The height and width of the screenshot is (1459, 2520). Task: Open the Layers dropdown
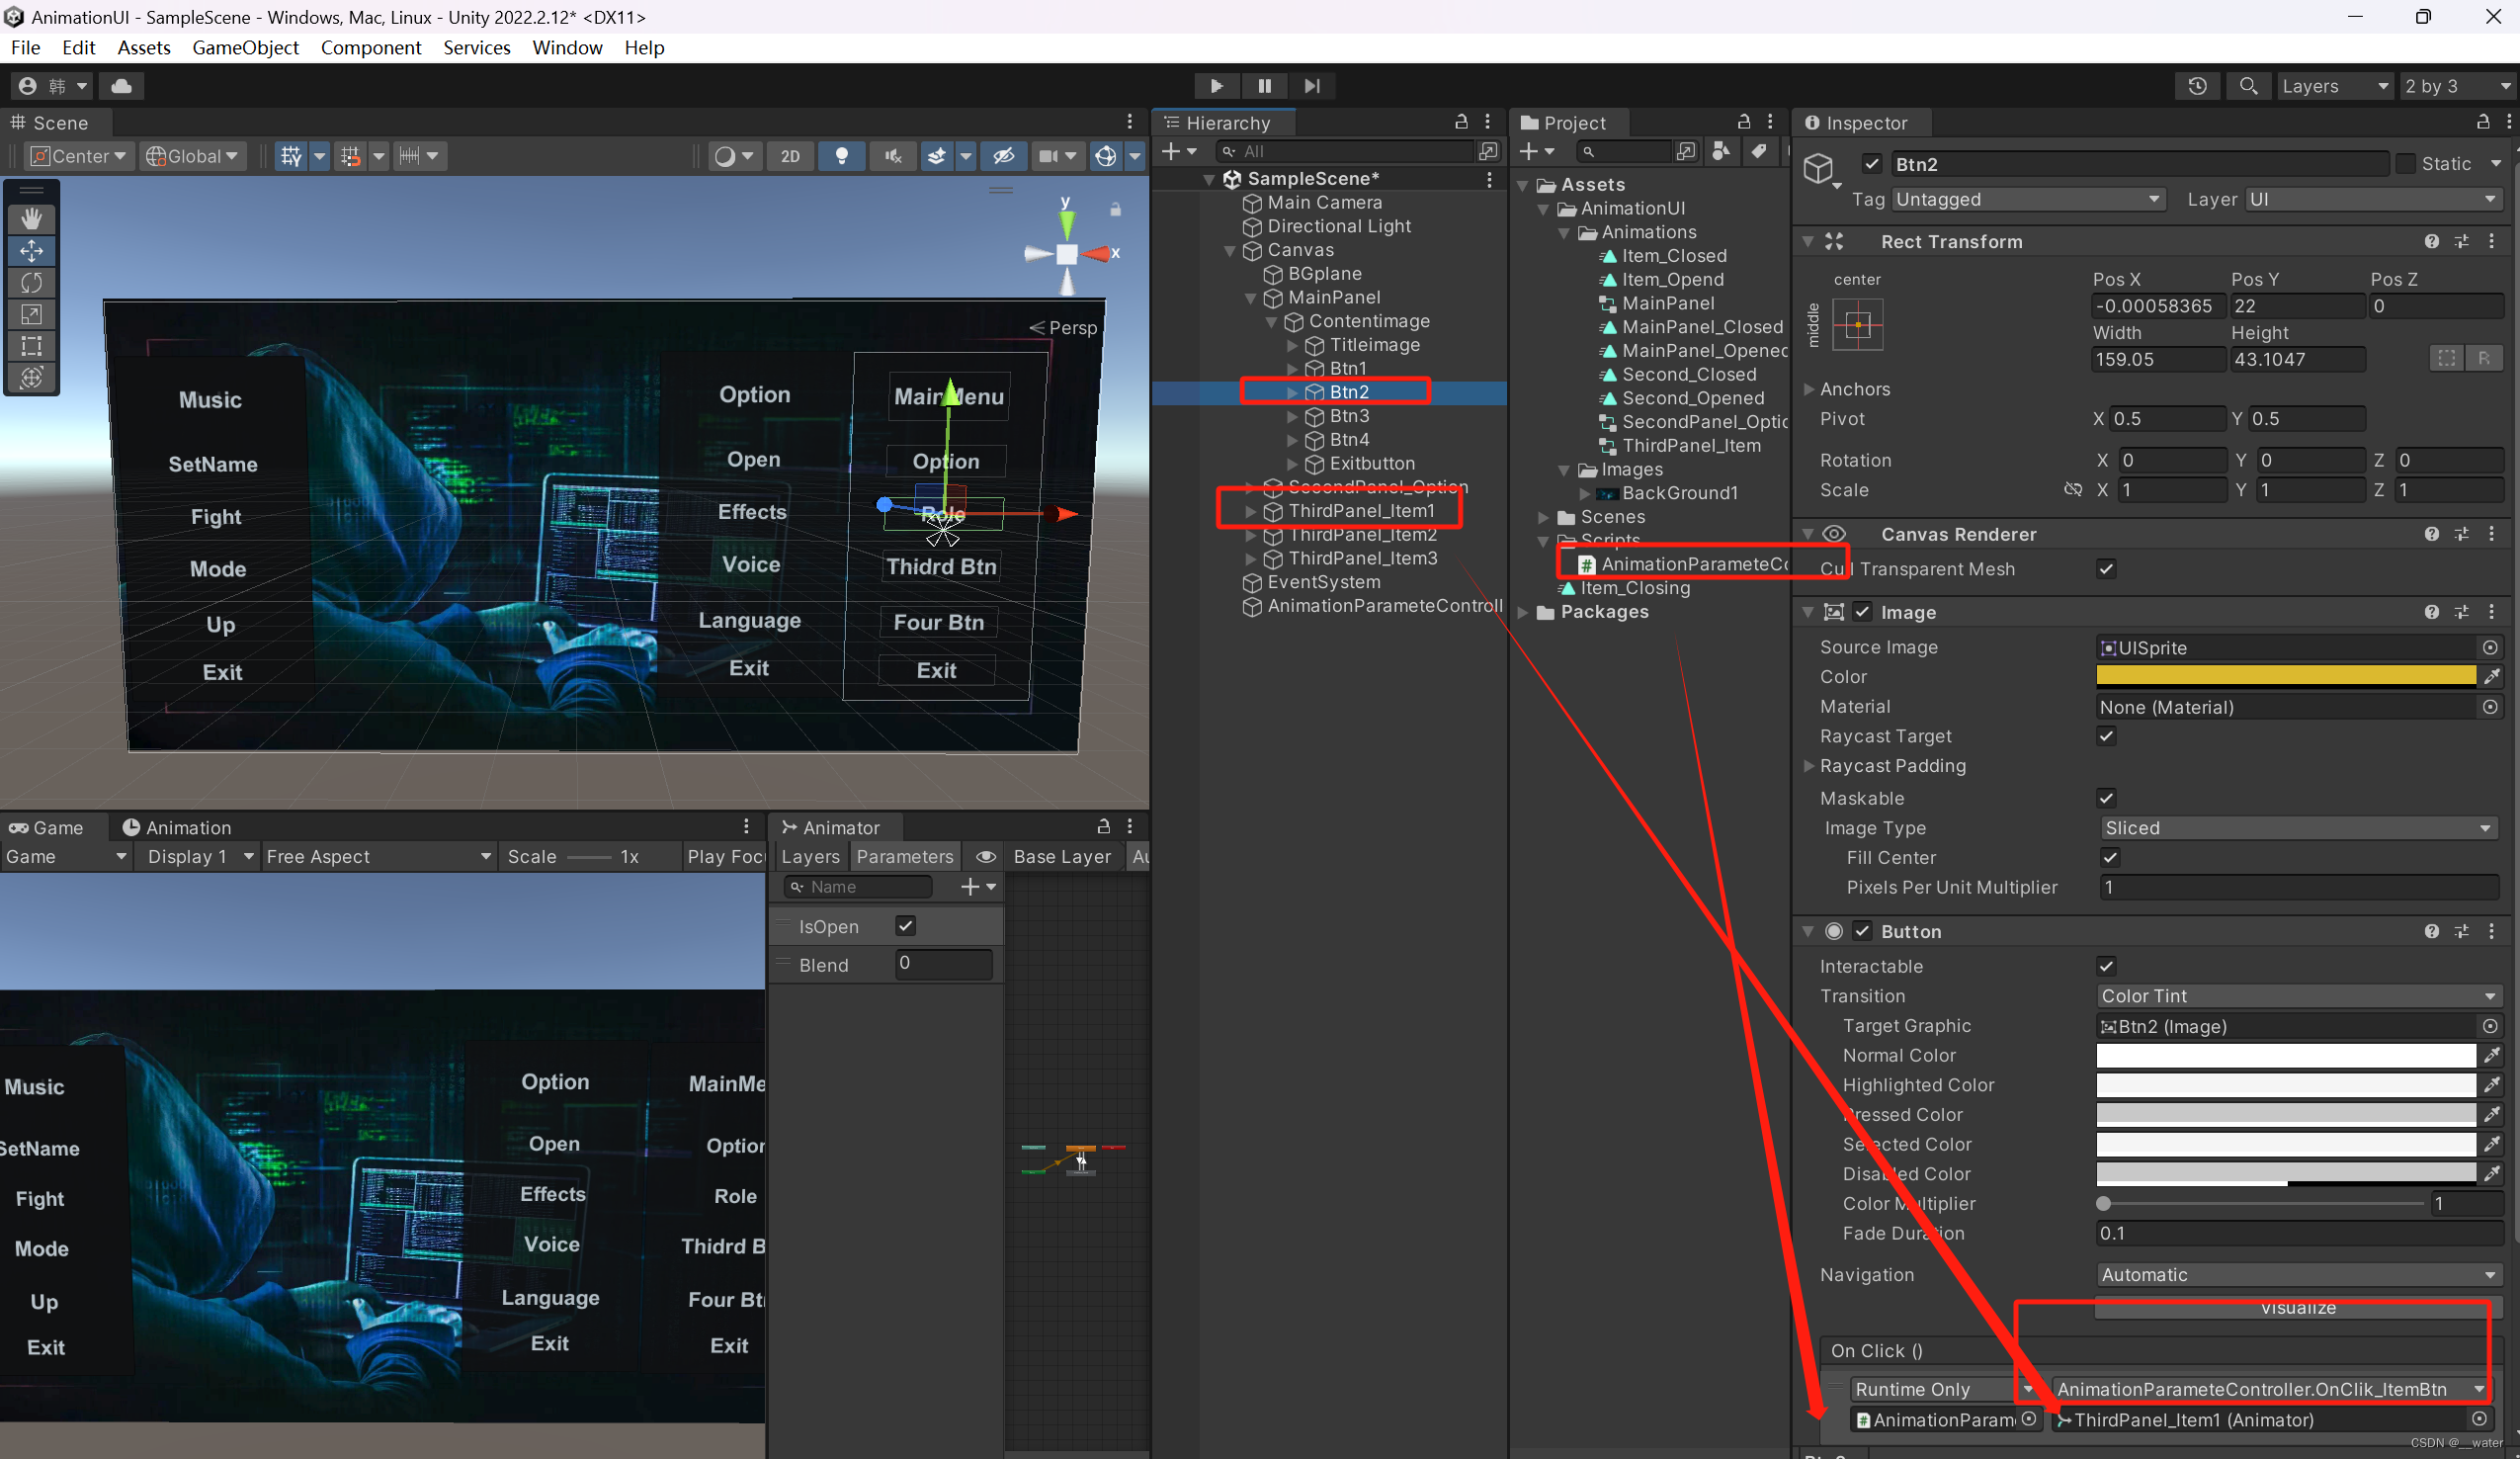point(2335,86)
